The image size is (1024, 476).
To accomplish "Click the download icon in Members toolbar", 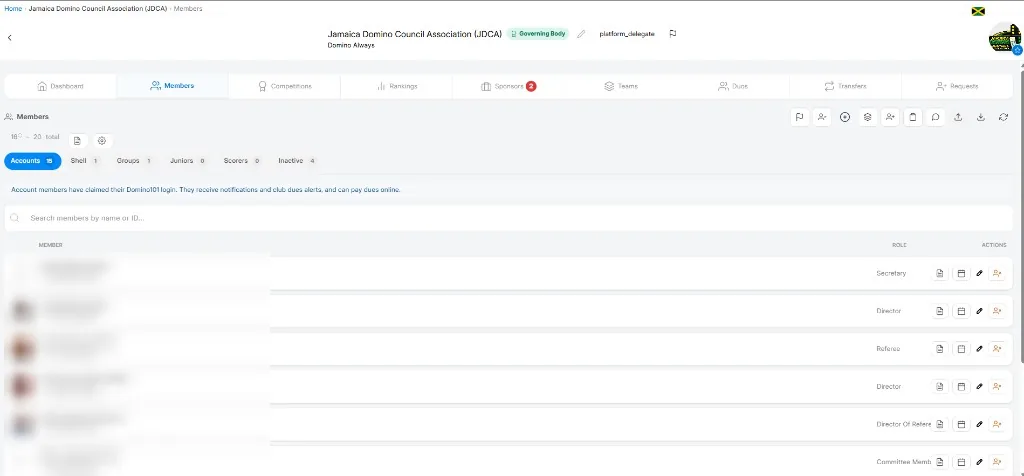I will [981, 118].
